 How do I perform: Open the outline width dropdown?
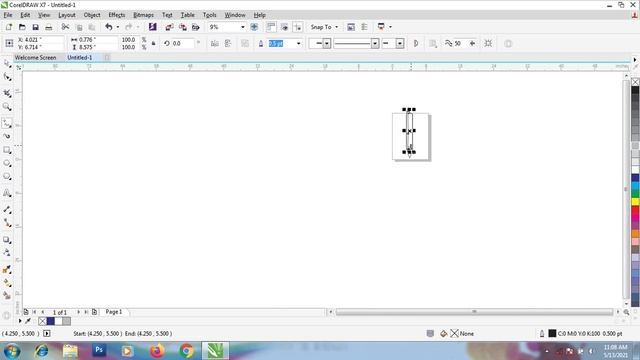tap(298, 43)
